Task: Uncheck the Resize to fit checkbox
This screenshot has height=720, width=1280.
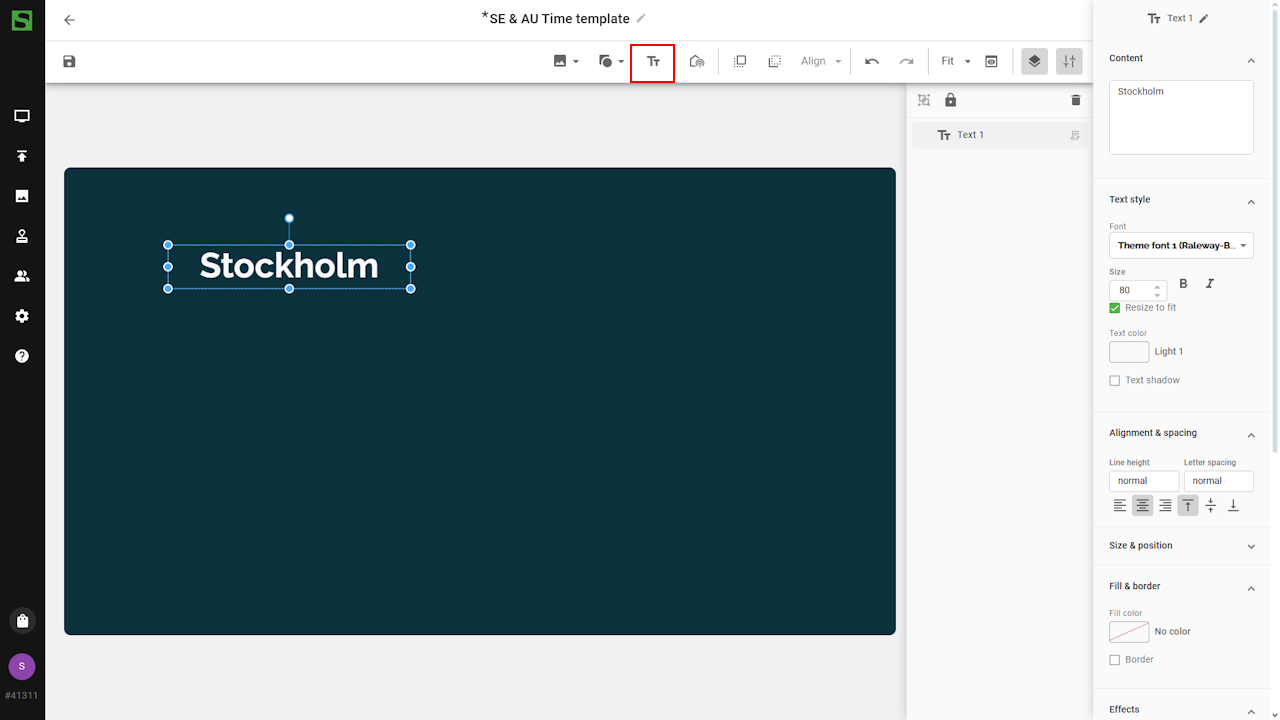Action: pyautogui.click(x=1115, y=308)
